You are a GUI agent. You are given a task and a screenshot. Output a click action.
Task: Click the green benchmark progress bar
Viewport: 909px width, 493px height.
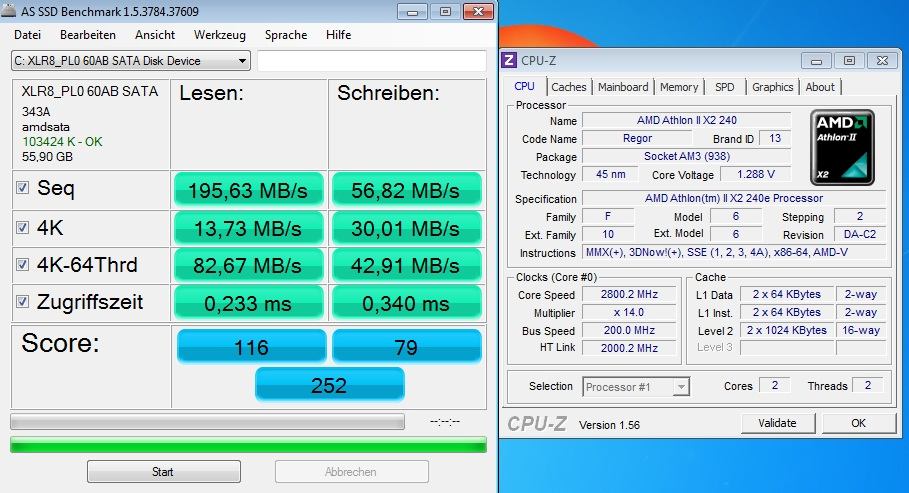248,445
